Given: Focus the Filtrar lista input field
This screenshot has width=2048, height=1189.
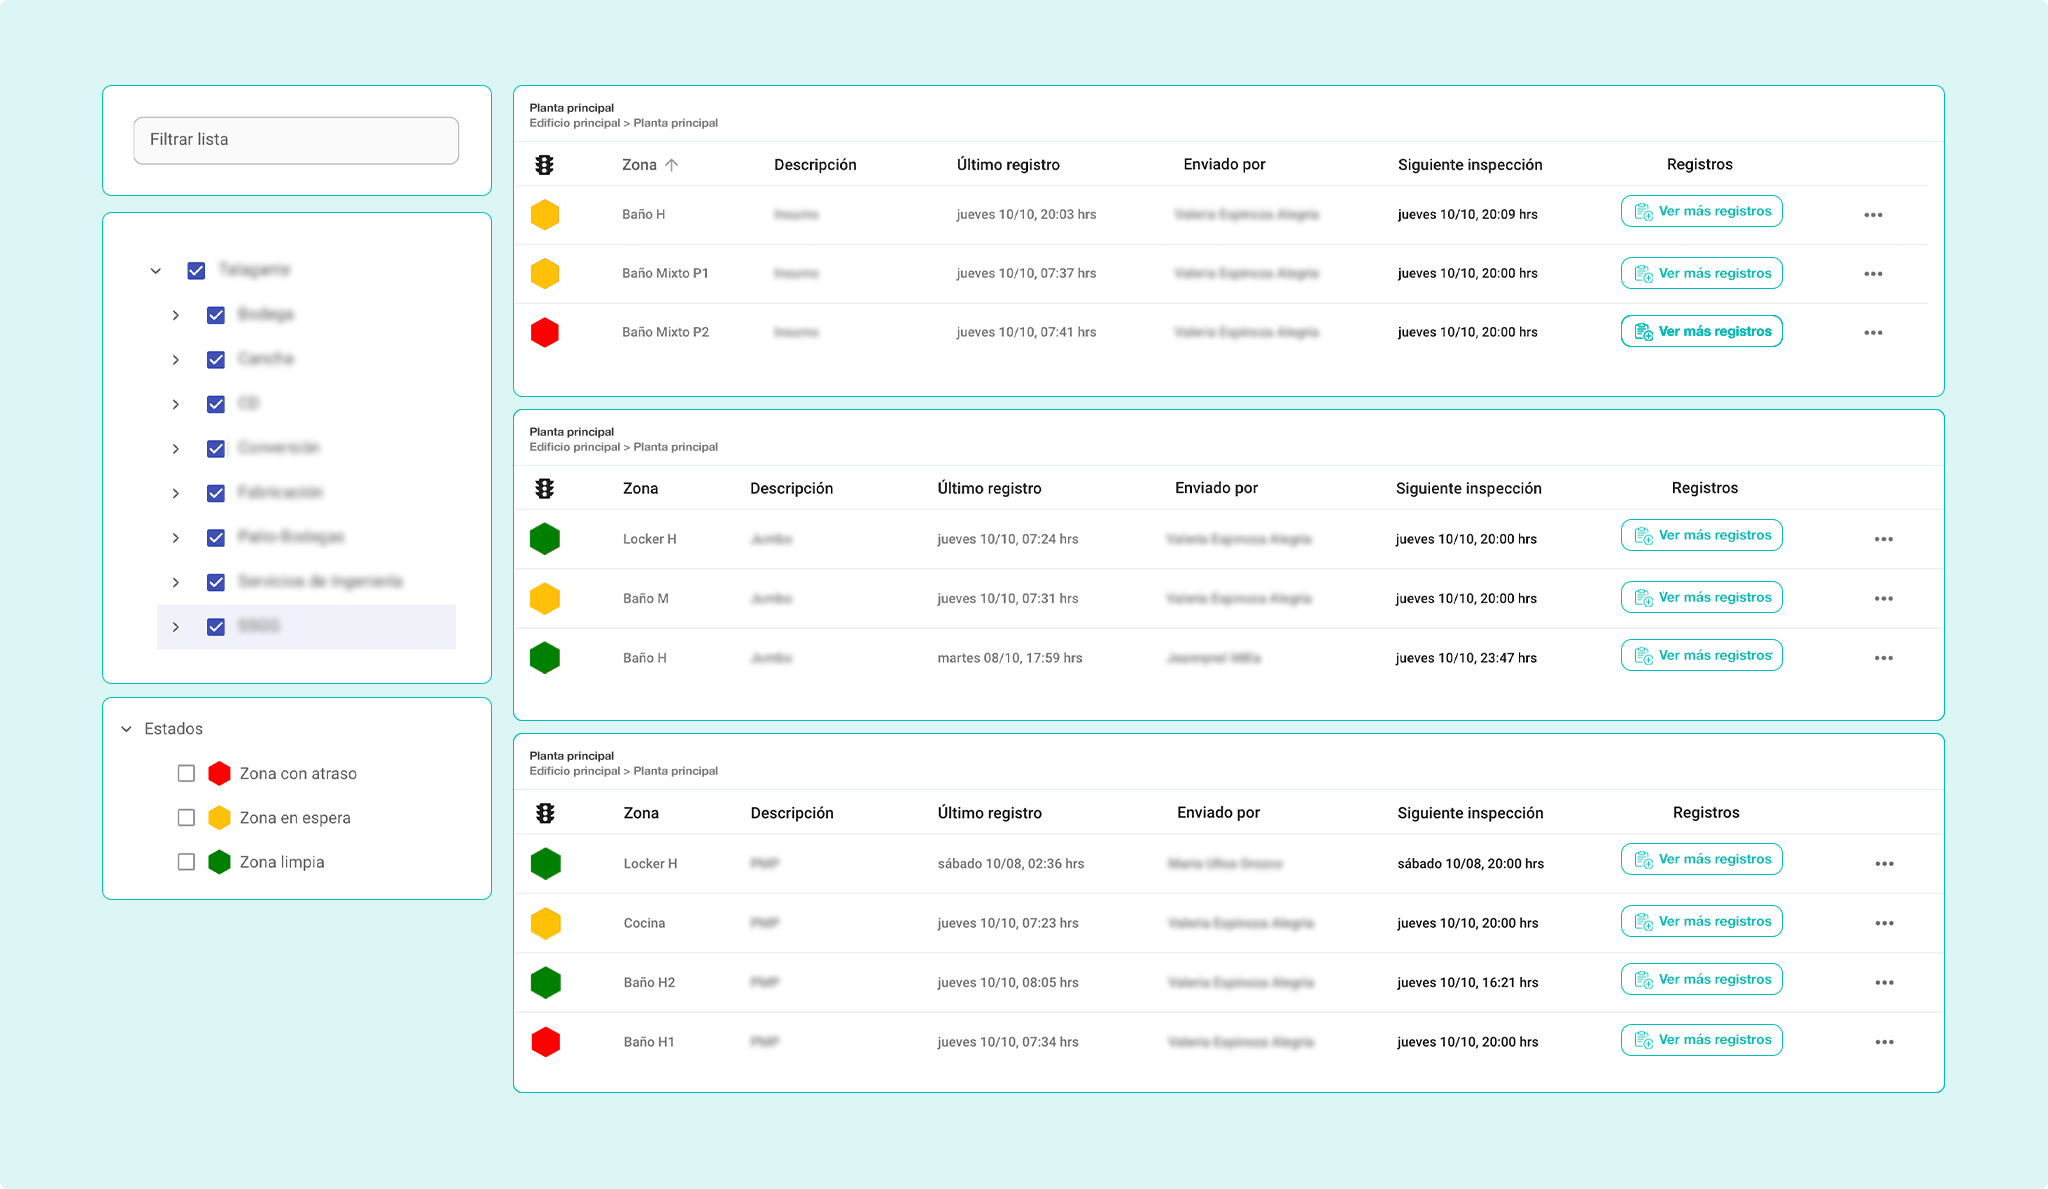Looking at the screenshot, I should point(296,140).
